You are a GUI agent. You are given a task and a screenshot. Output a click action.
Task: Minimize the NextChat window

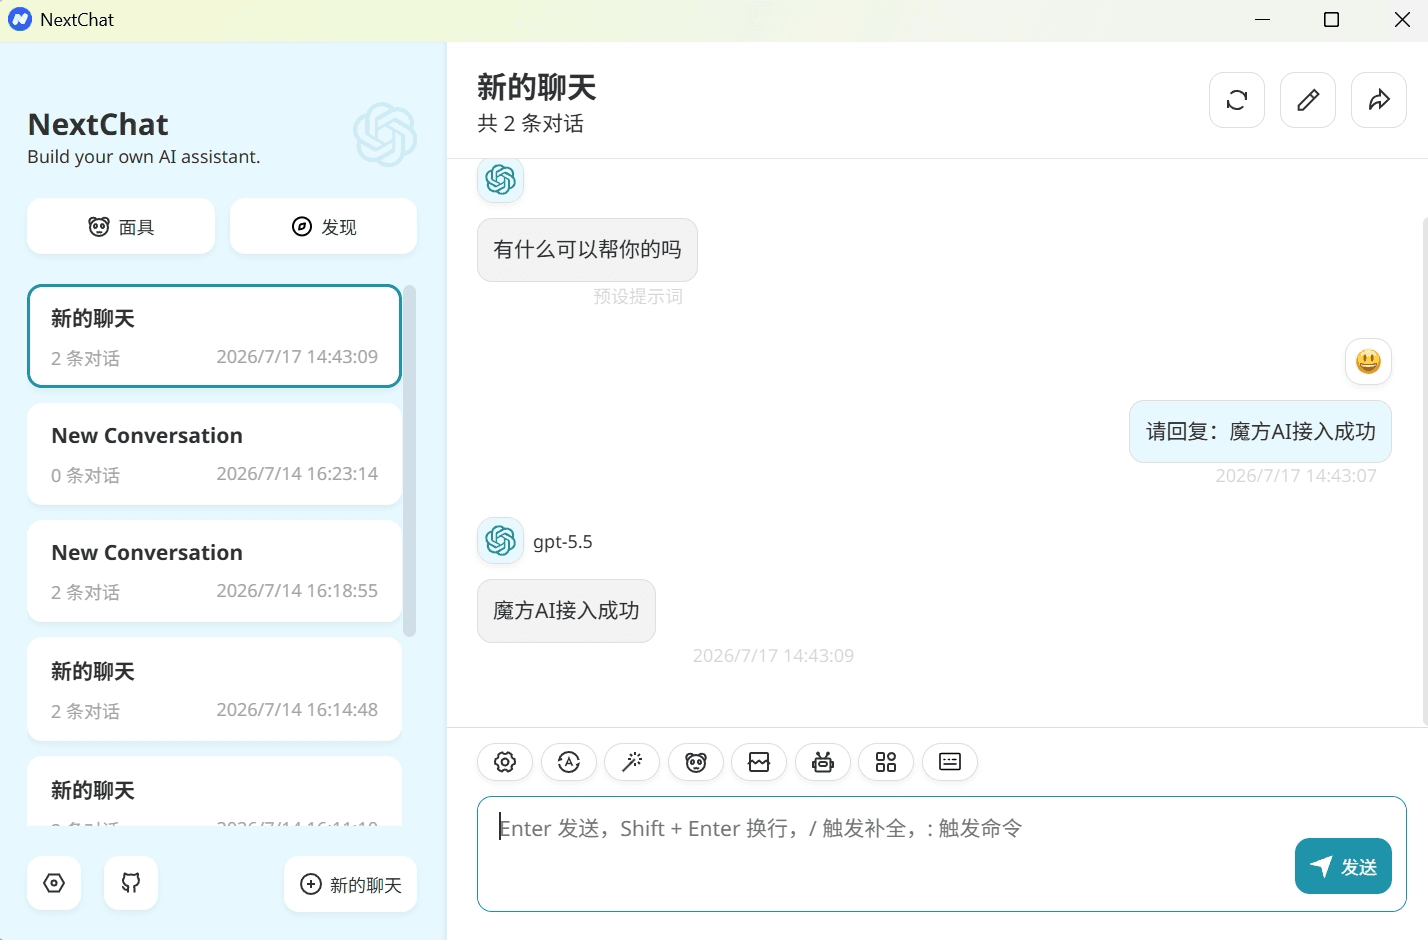[1262, 20]
